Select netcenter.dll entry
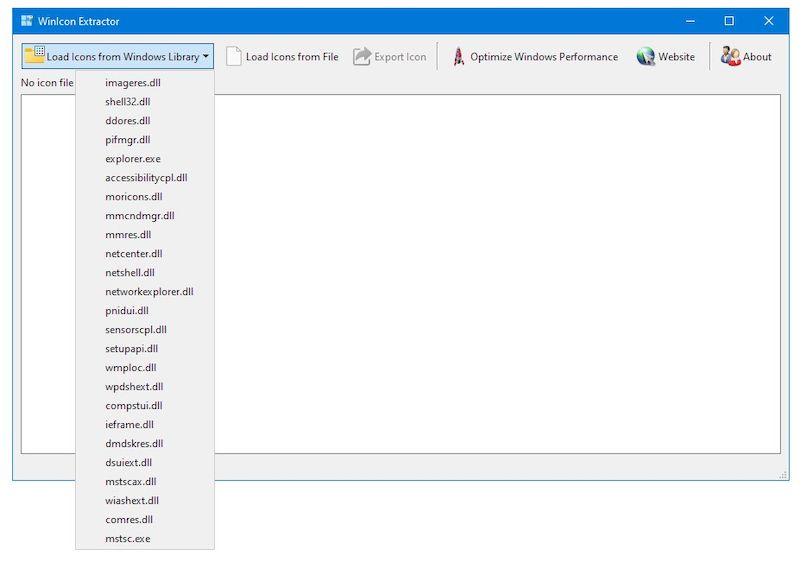Viewport: 800px width, 562px height. coord(145,253)
